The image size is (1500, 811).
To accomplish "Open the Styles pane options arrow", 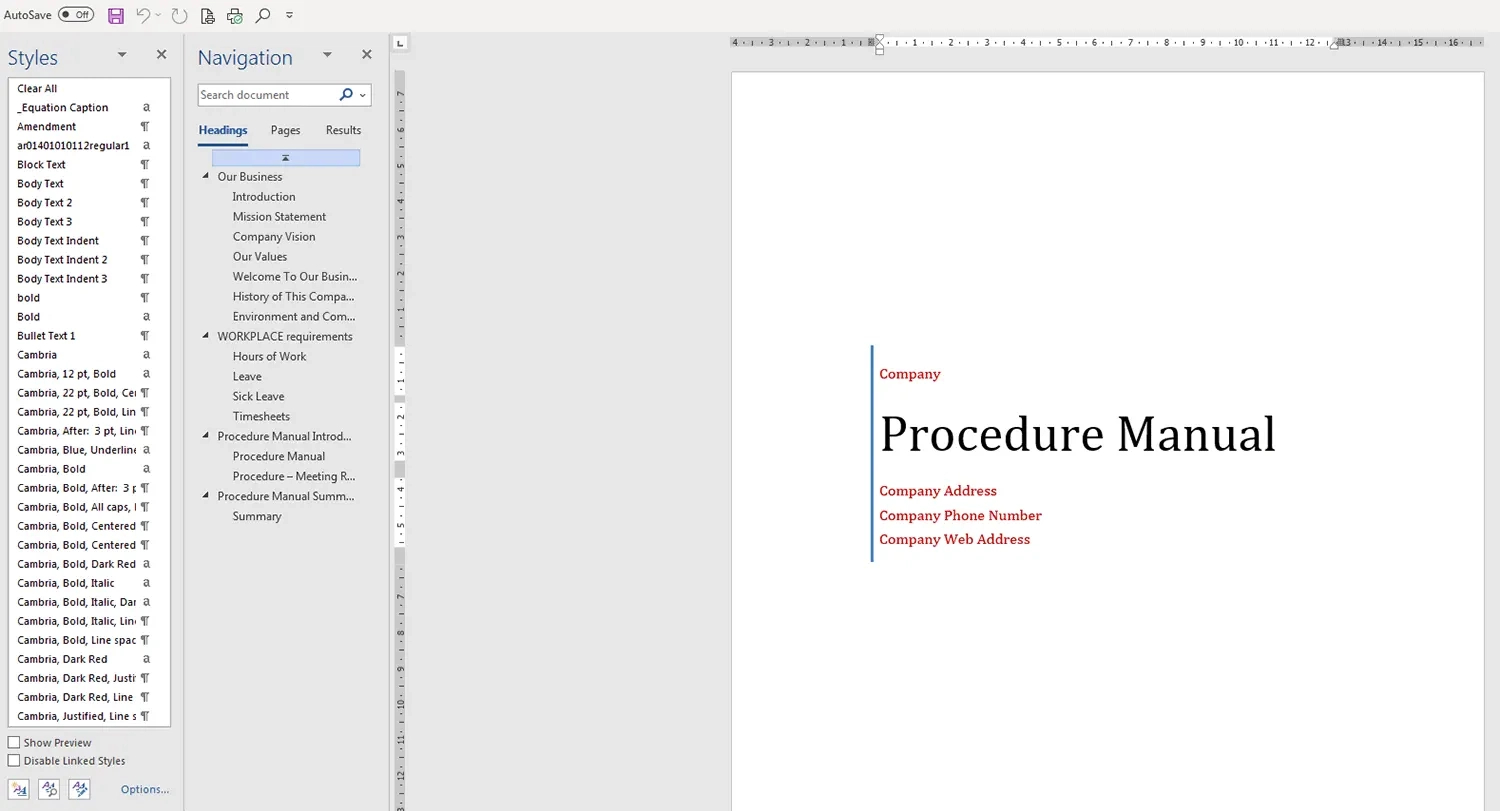I will coord(122,55).
